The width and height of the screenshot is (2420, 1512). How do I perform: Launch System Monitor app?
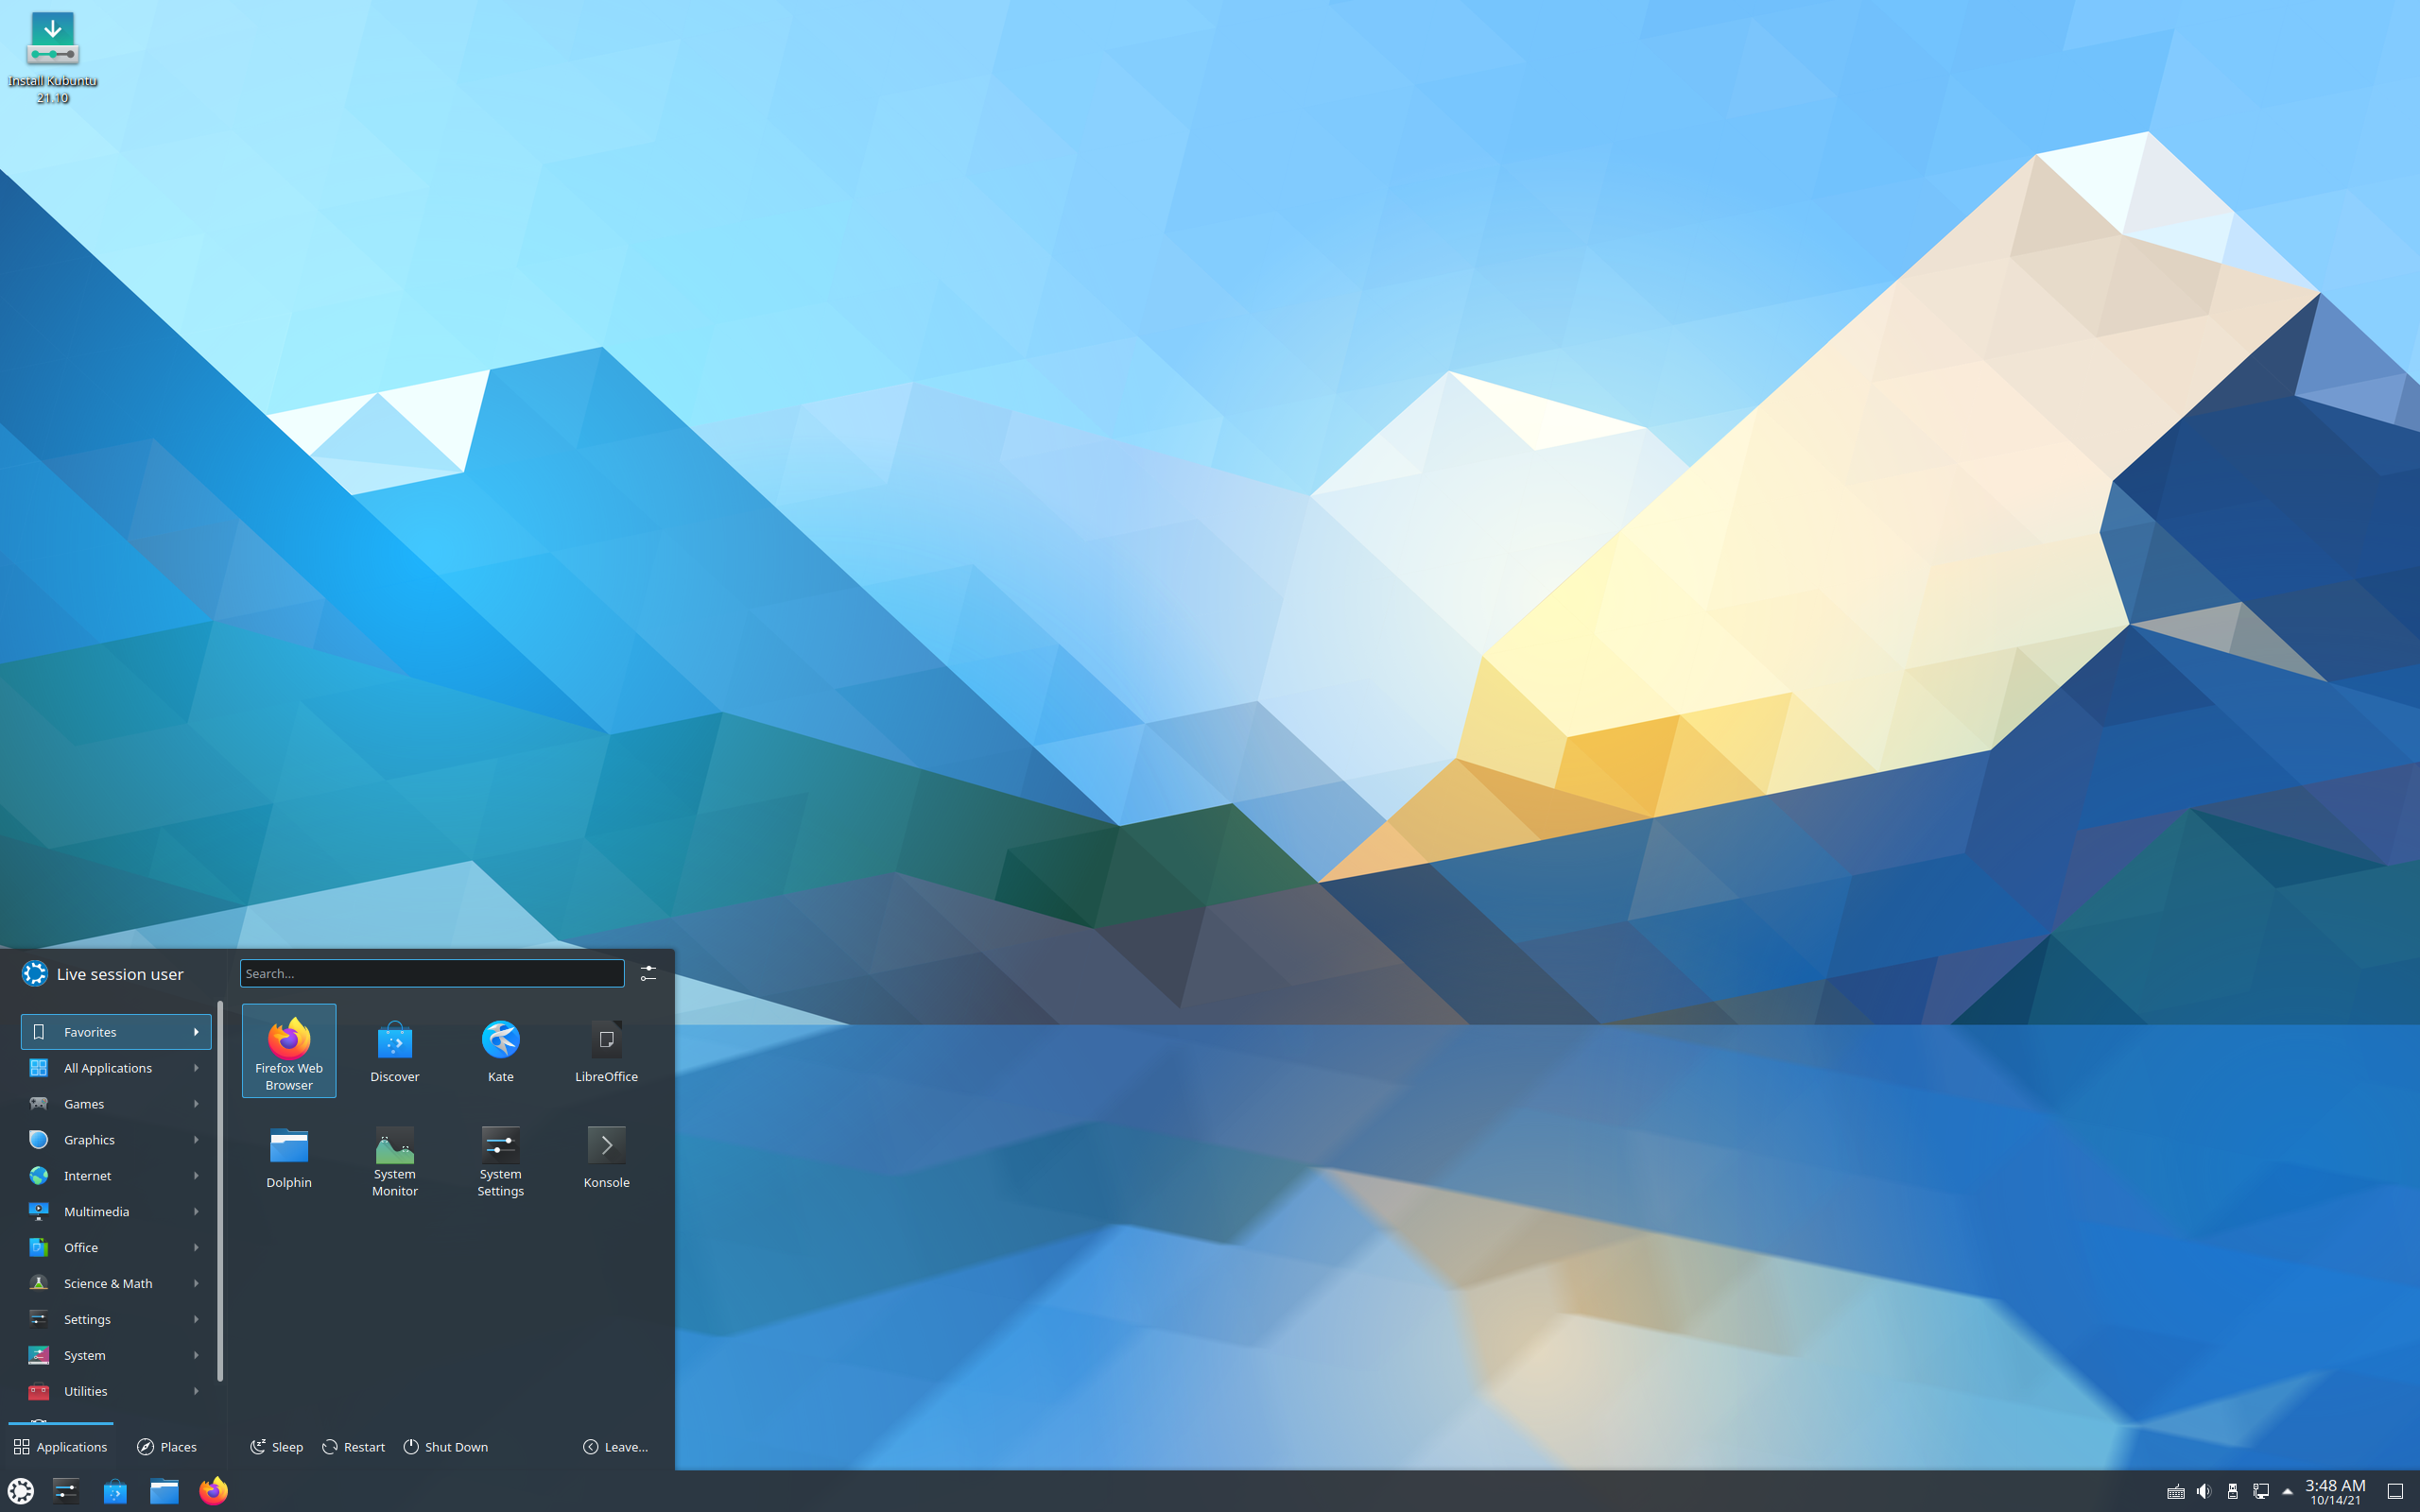[395, 1157]
